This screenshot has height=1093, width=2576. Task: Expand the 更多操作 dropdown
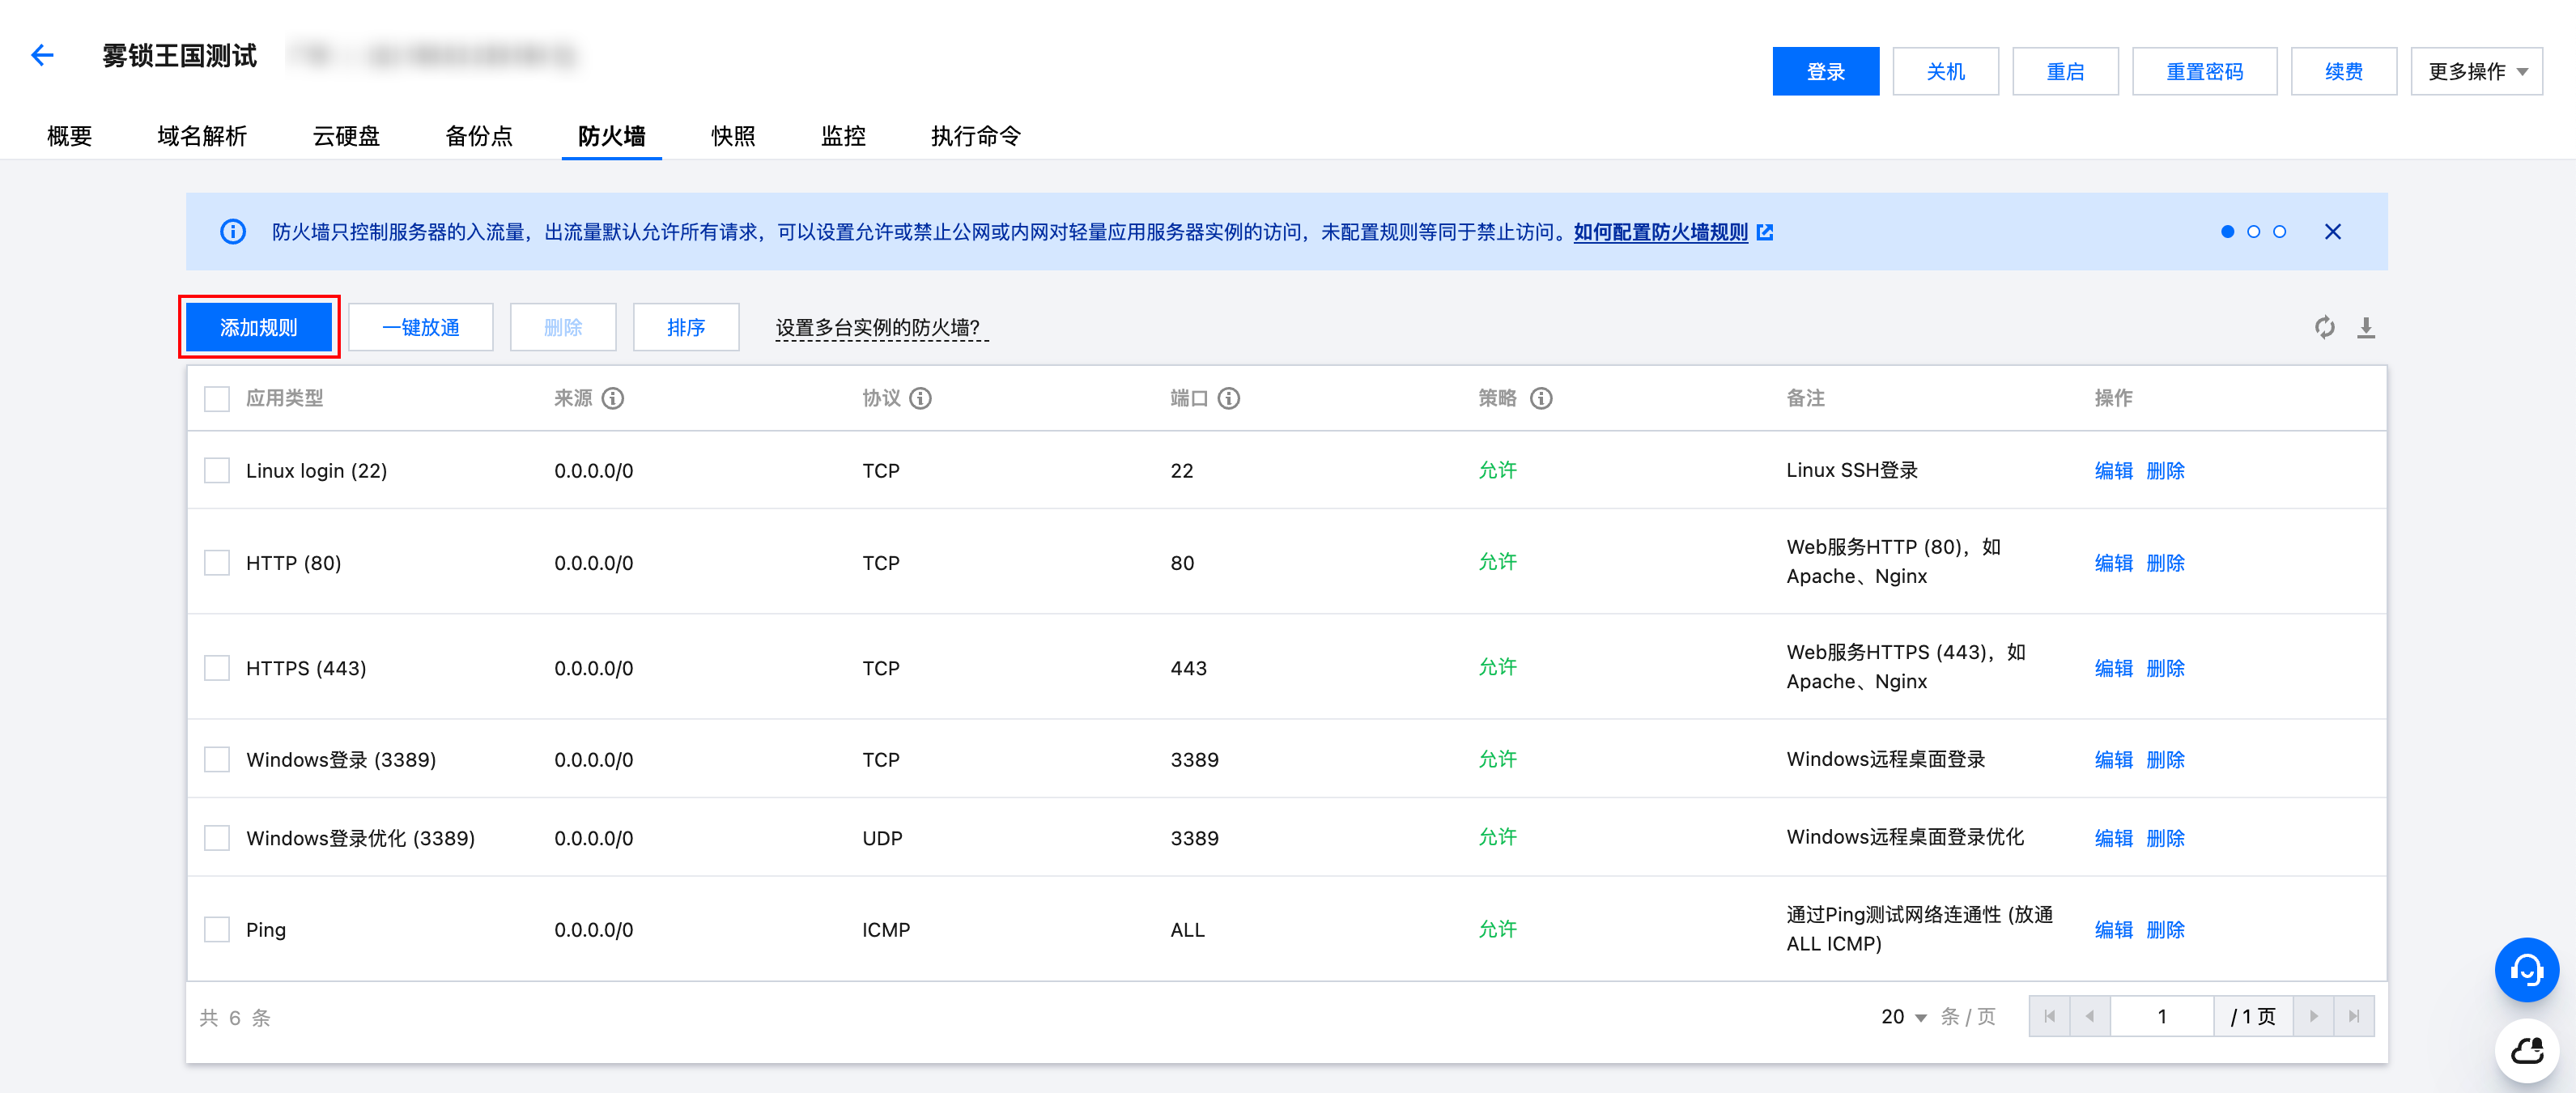tap(2476, 71)
